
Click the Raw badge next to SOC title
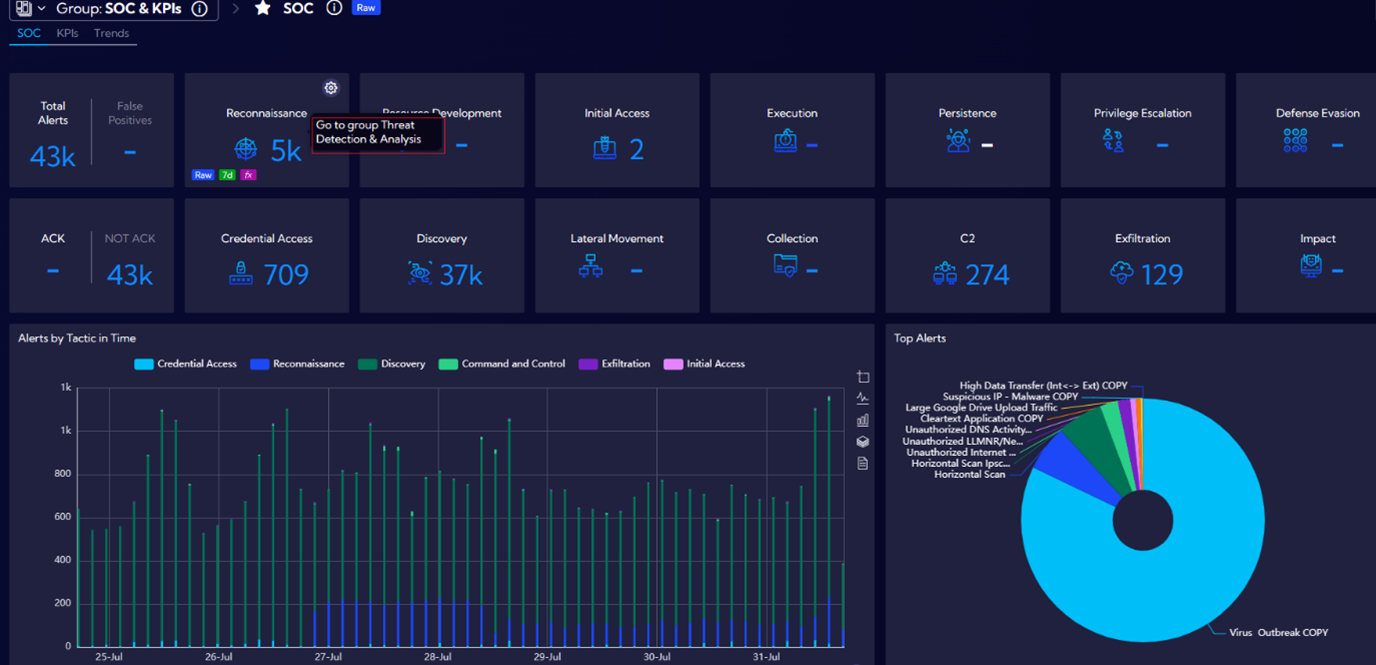coord(366,8)
